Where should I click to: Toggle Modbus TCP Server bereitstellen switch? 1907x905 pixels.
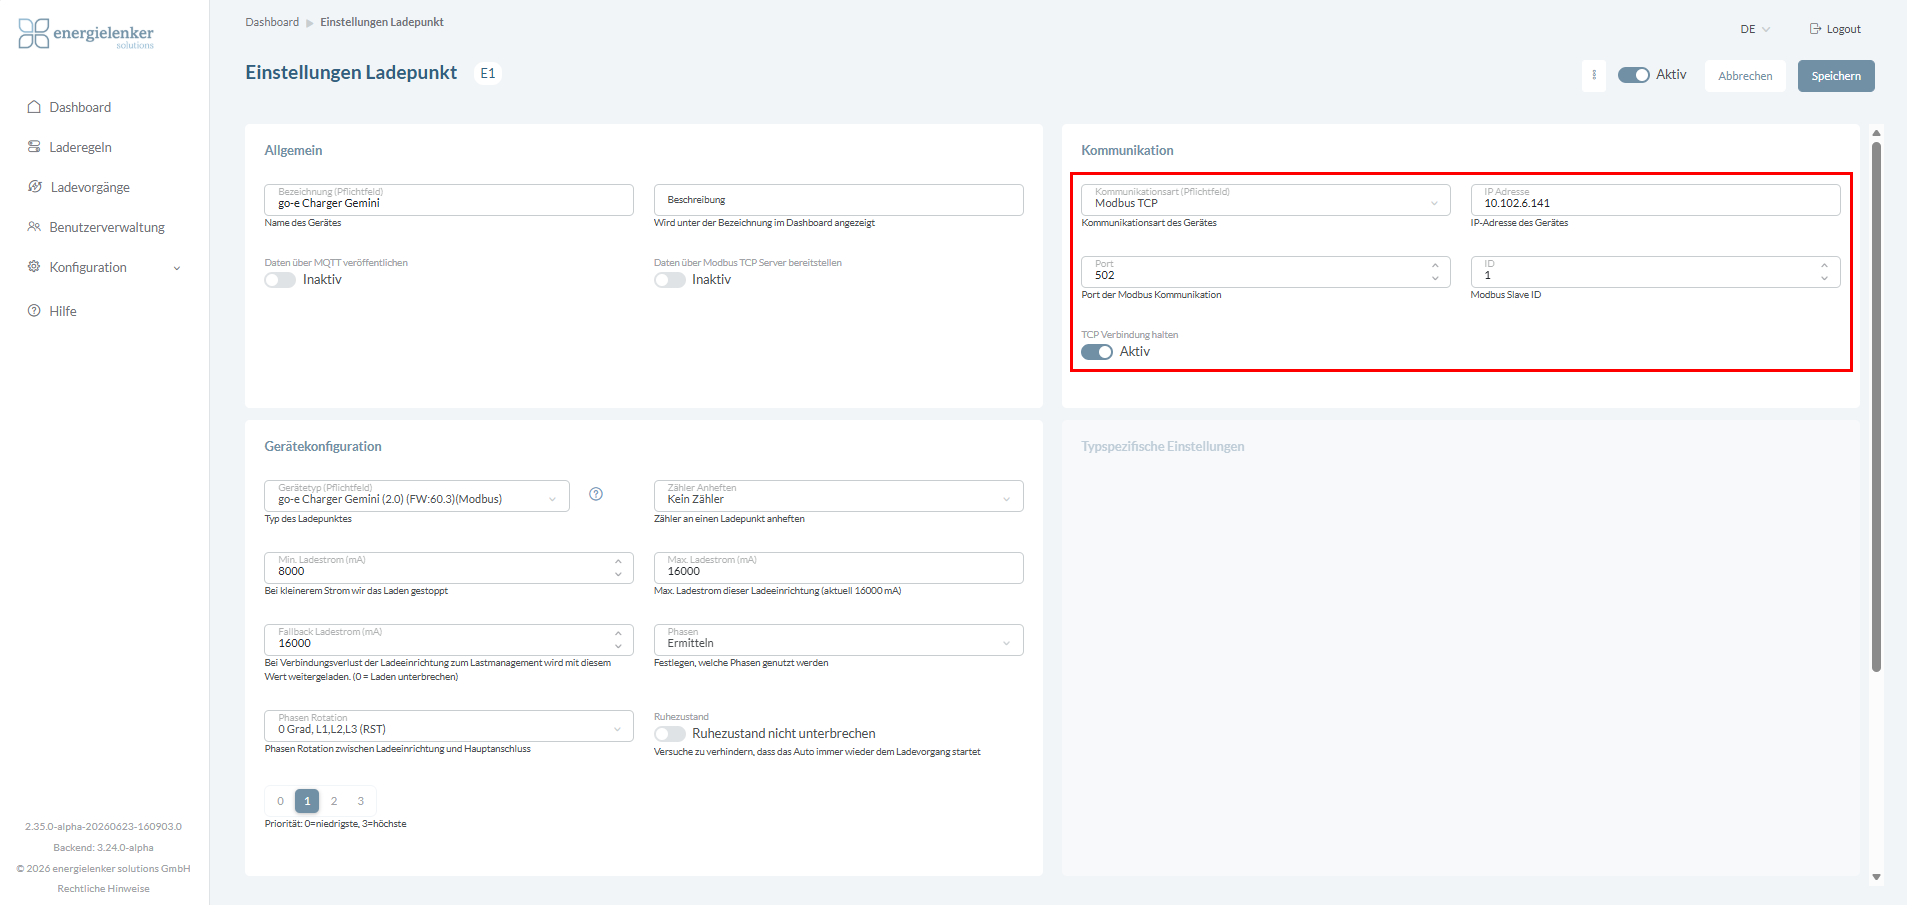670,280
